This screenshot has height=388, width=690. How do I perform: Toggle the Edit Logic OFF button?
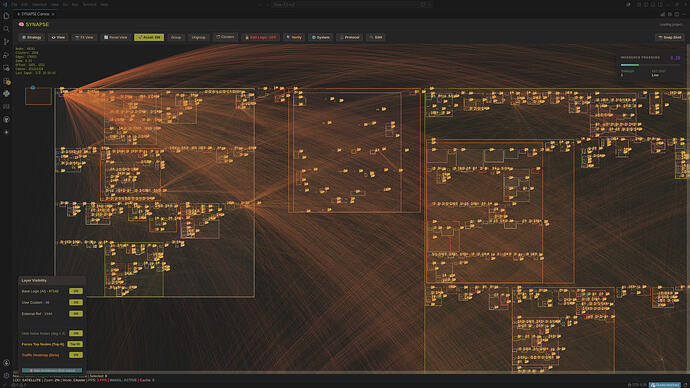[261, 37]
